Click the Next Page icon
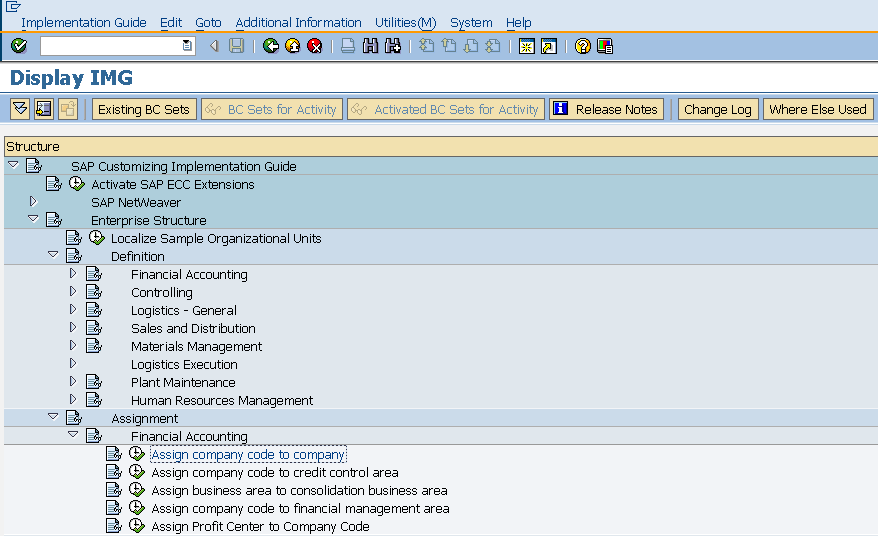Viewport: 878px width, 536px height. pos(471,46)
